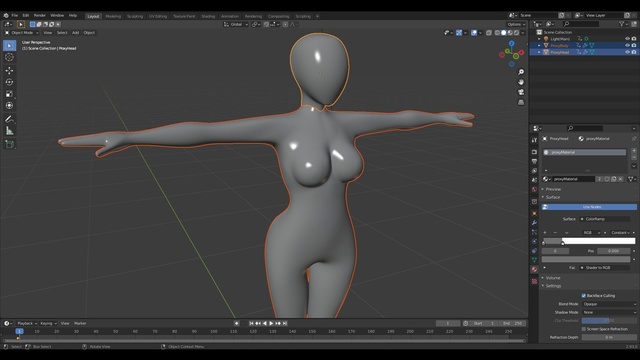The width and height of the screenshot is (640, 360).
Task: Click the color ramp Pos value field
Action: 613,251
